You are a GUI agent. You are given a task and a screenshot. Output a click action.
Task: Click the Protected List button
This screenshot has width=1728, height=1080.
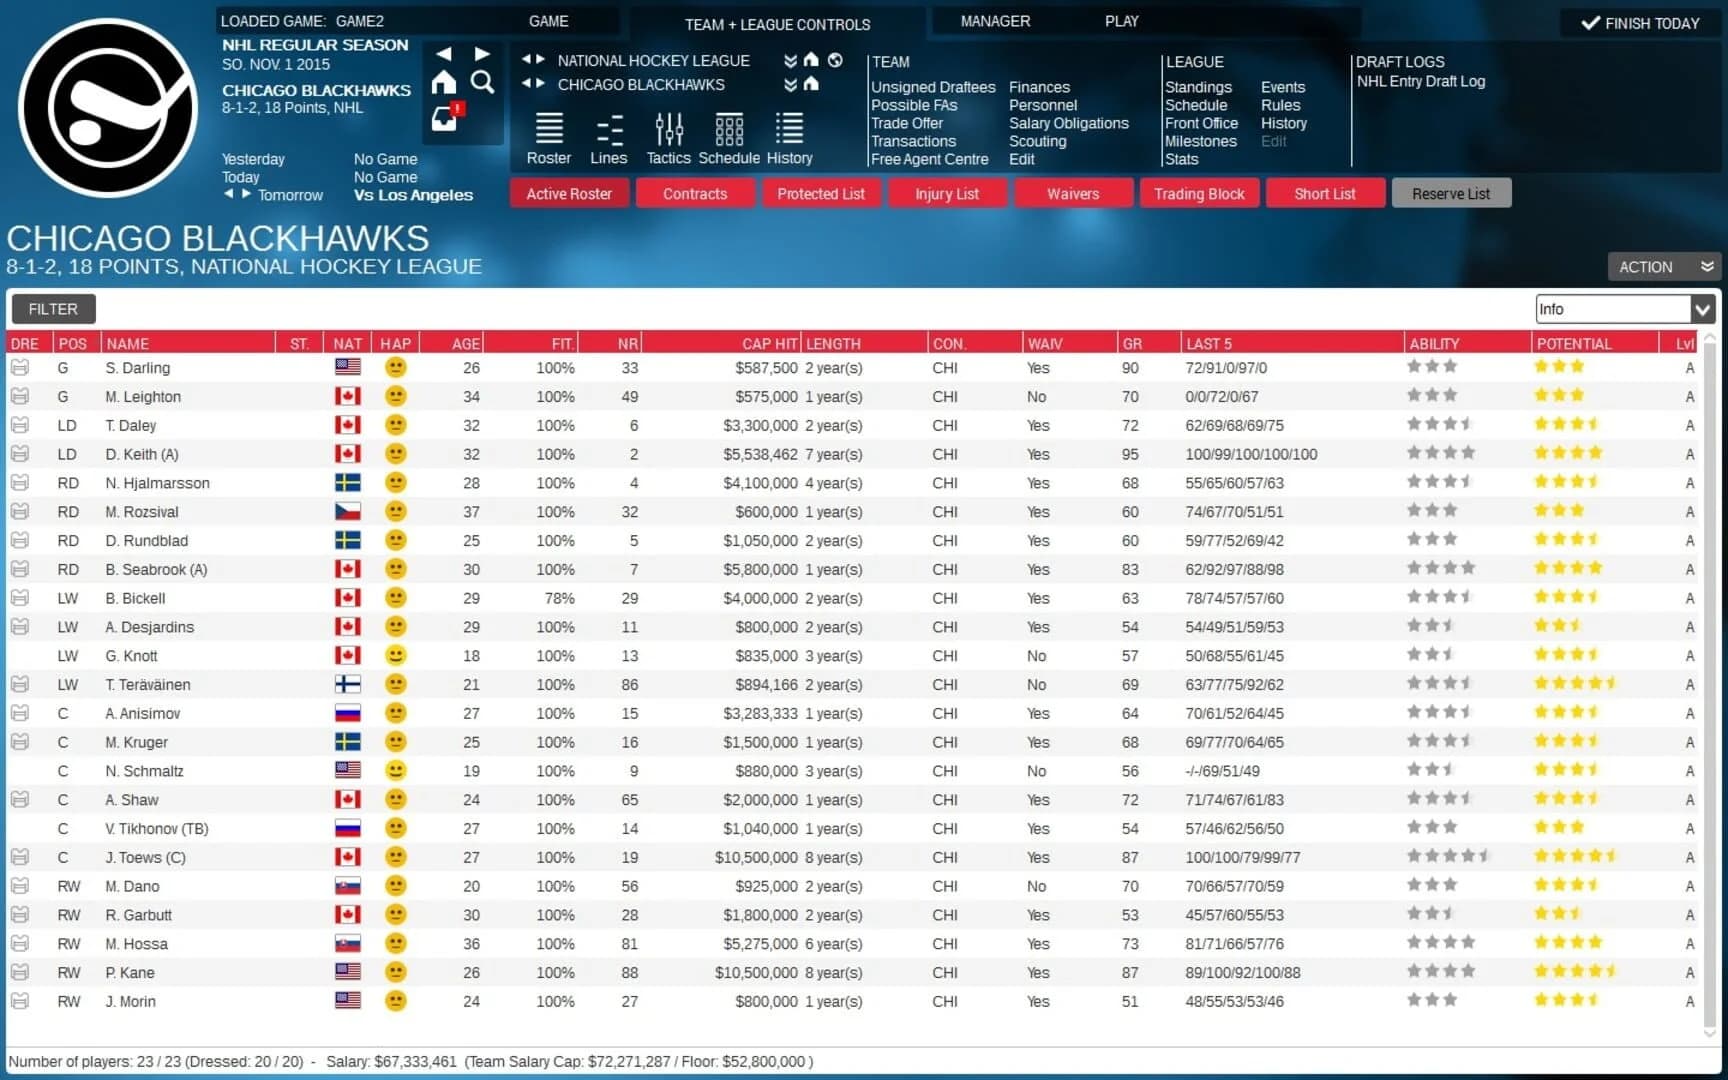(821, 193)
